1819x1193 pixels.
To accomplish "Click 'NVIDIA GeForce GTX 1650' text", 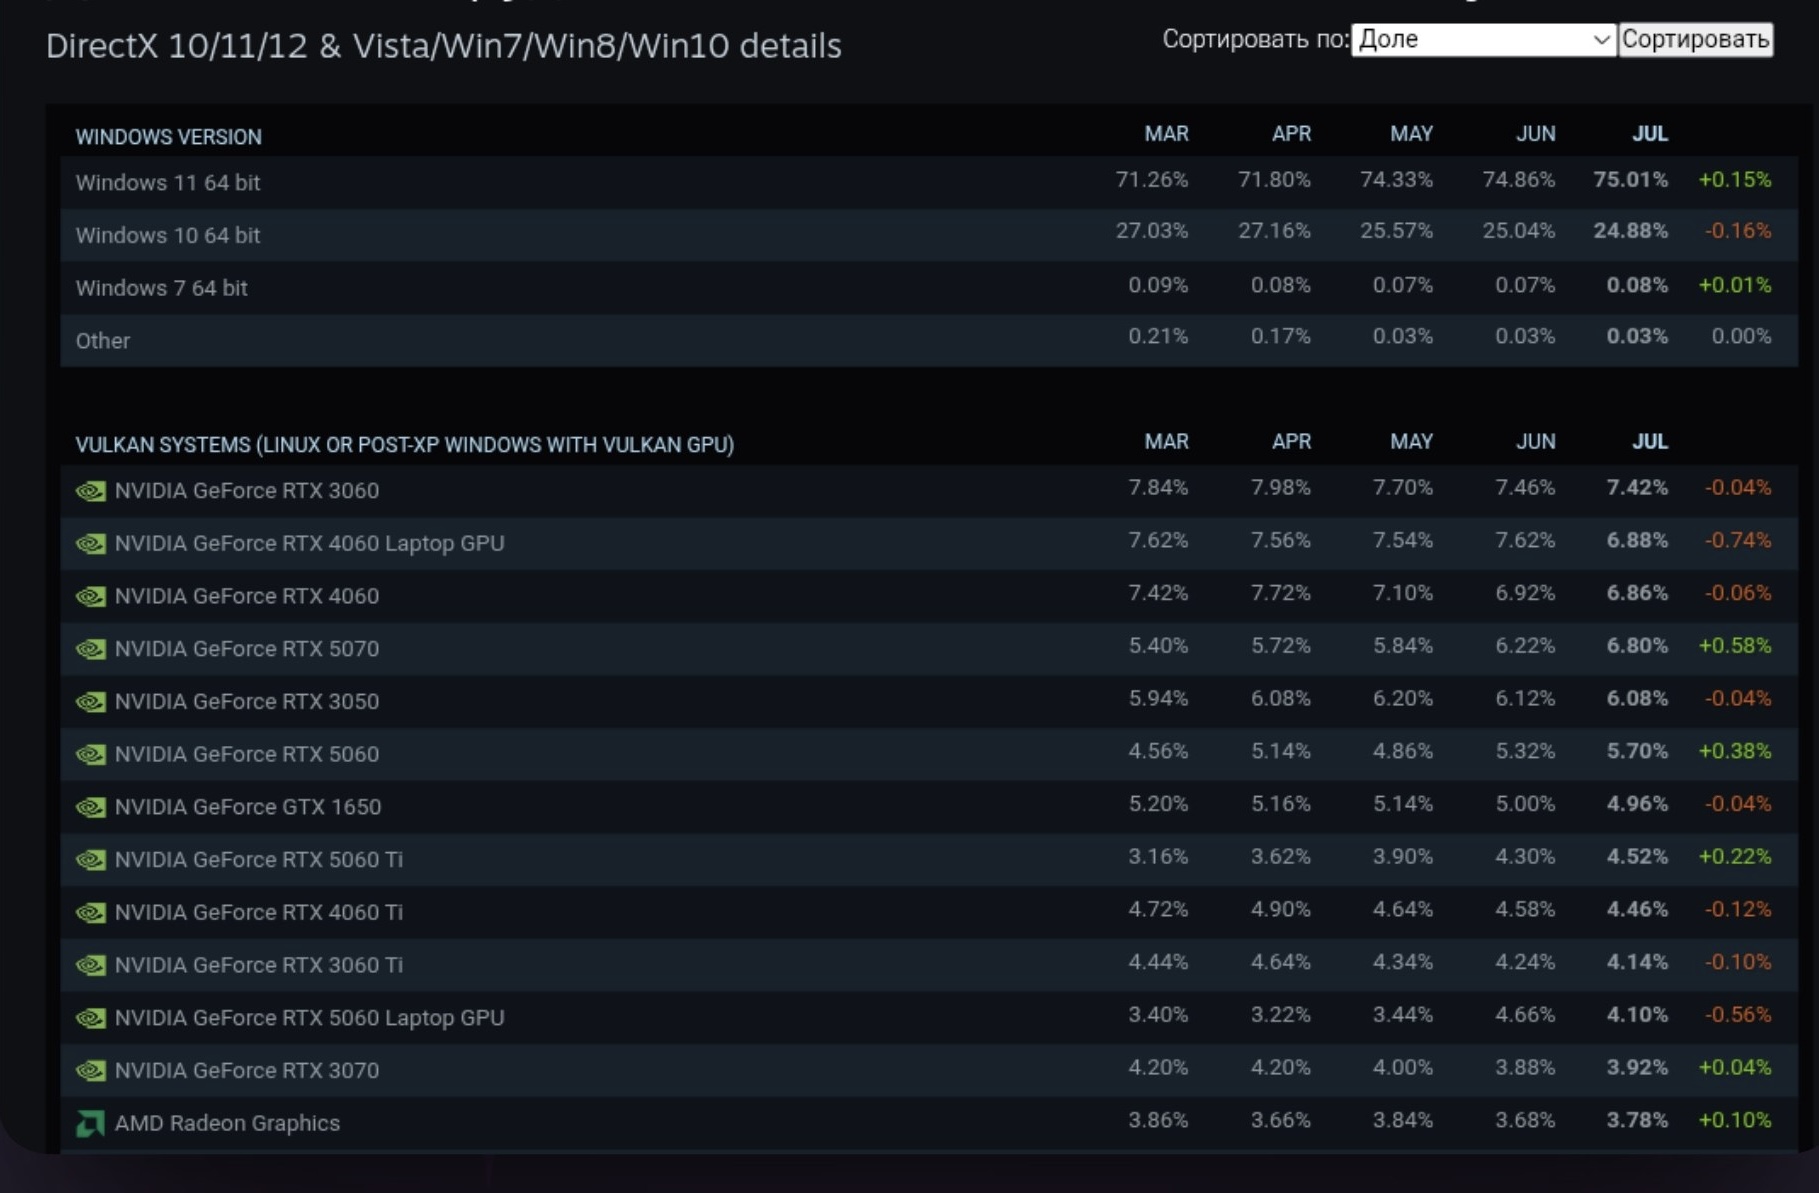I will pos(248,807).
